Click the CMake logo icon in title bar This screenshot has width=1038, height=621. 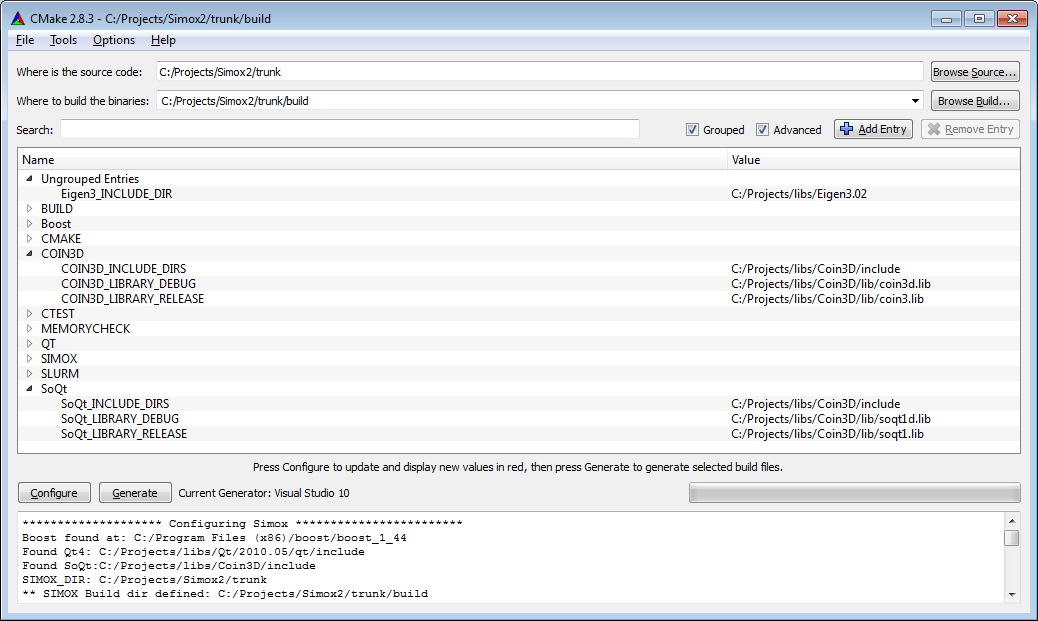pyautogui.click(x=18, y=19)
